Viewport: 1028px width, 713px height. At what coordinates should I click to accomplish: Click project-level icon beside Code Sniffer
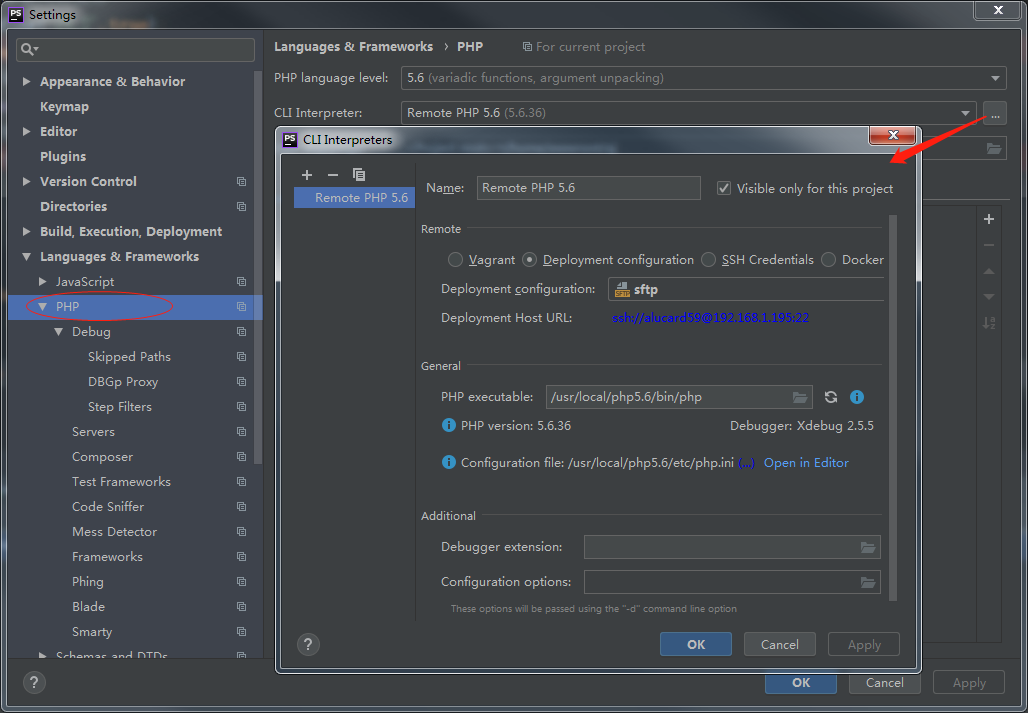(x=241, y=507)
